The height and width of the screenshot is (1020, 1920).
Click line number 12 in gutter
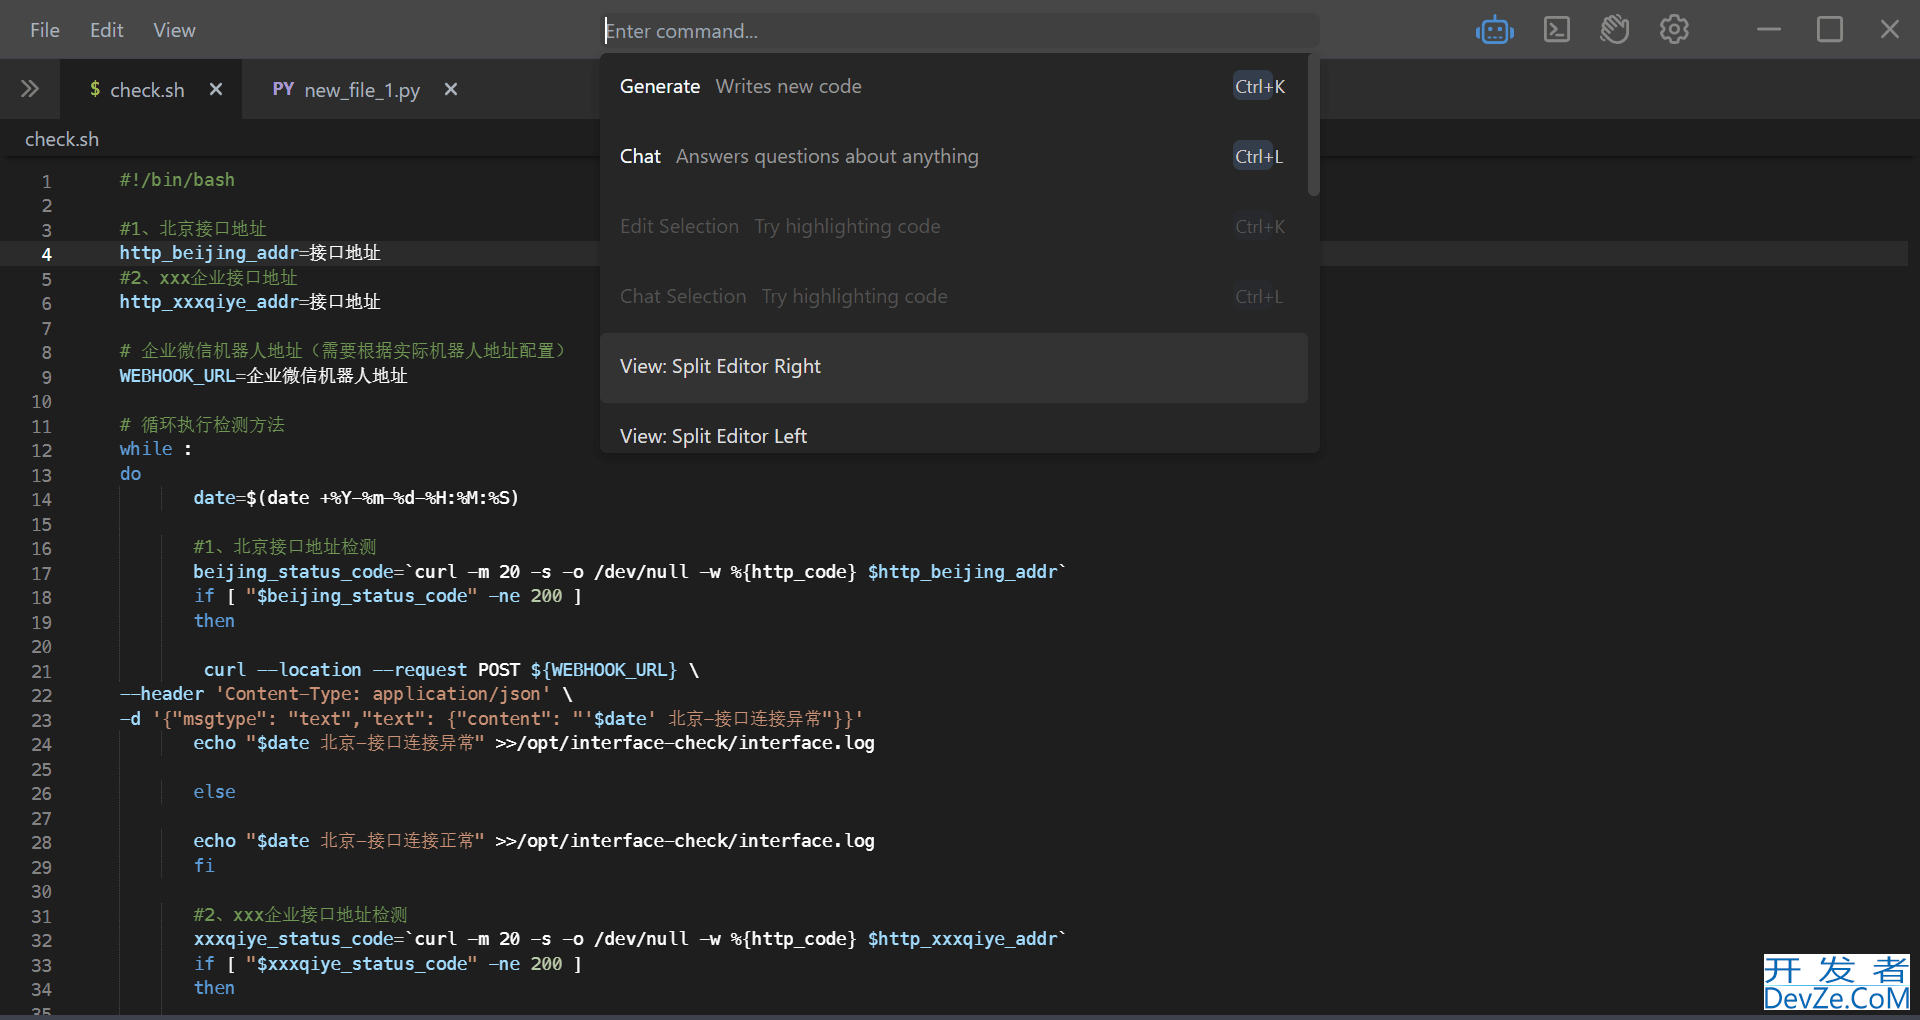pyautogui.click(x=41, y=450)
